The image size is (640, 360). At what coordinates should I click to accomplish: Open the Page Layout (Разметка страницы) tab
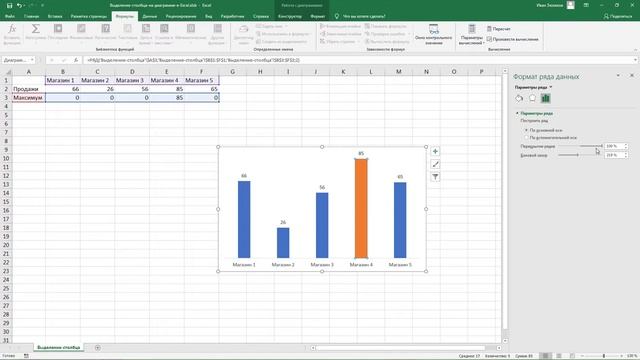click(x=89, y=16)
